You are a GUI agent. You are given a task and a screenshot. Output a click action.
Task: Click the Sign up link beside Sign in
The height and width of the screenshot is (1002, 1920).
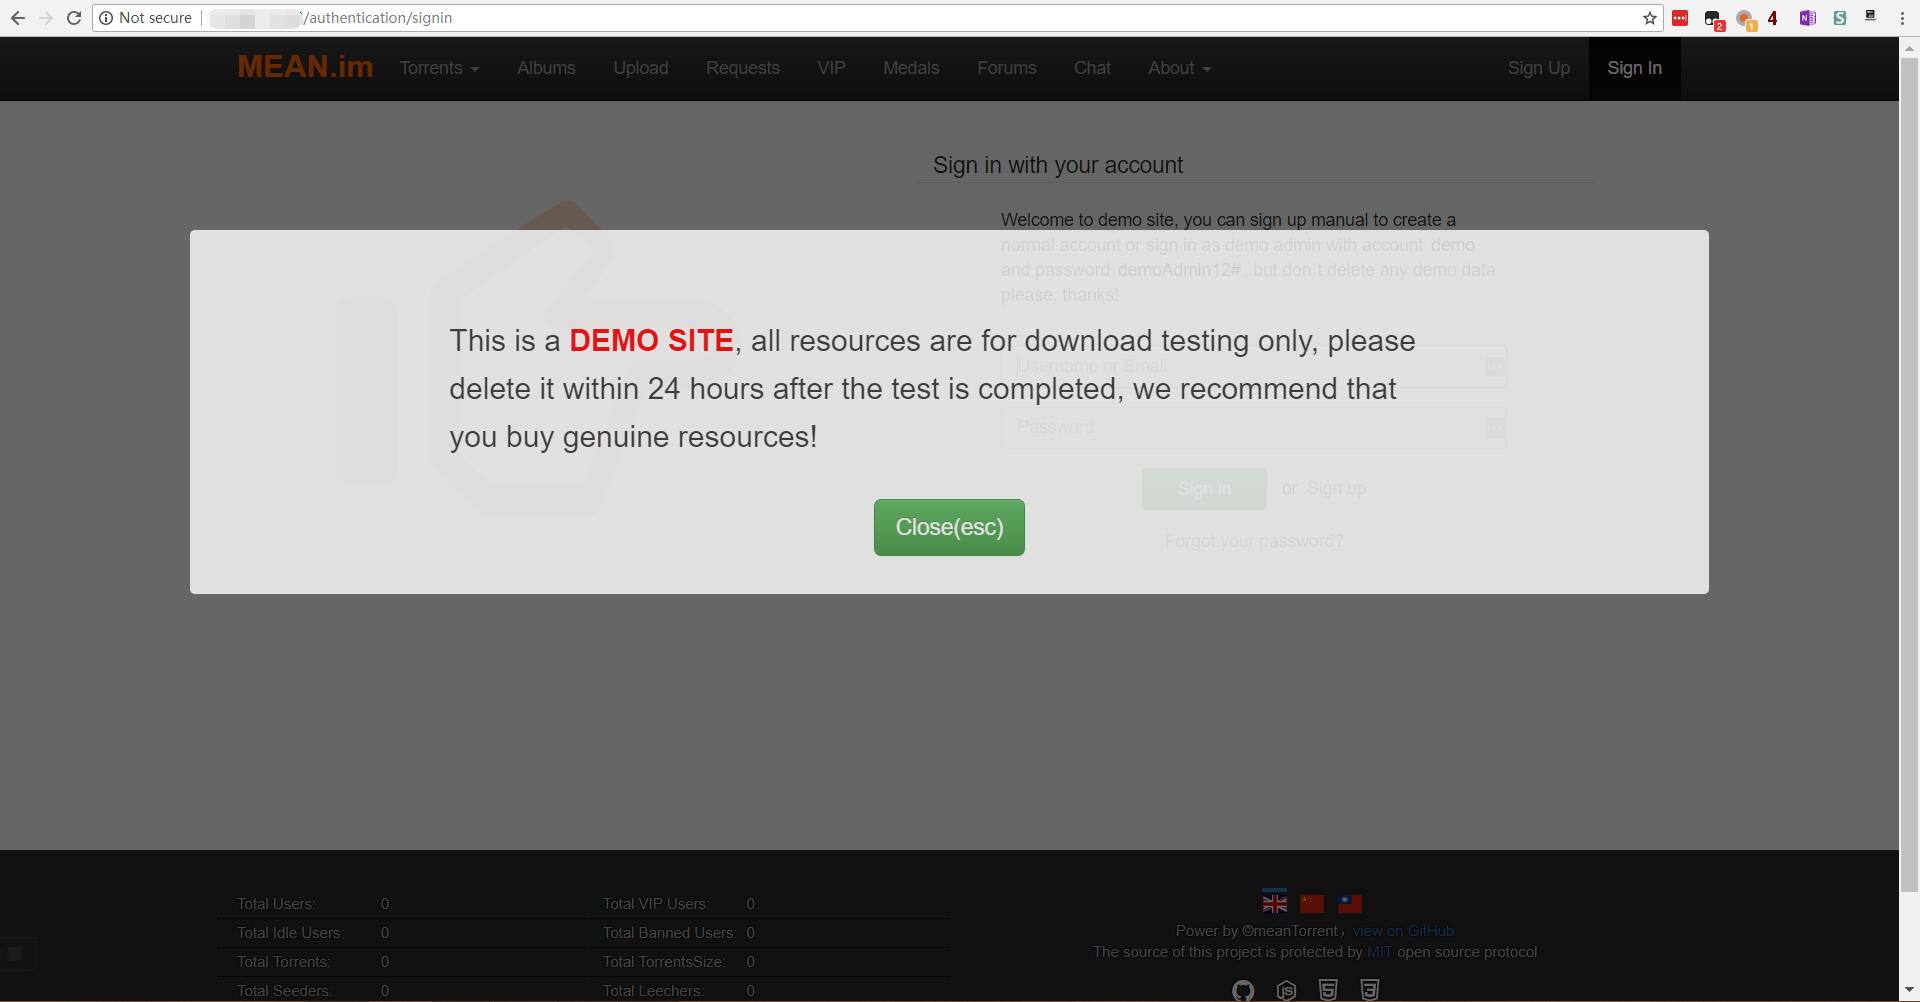coord(1336,488)
